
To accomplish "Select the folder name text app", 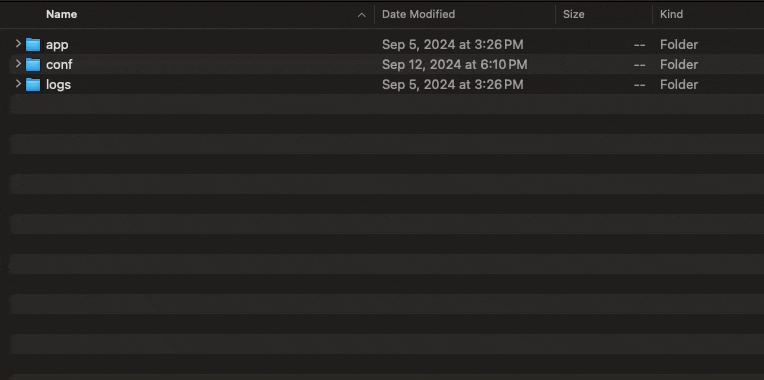I will coord(57,45).
